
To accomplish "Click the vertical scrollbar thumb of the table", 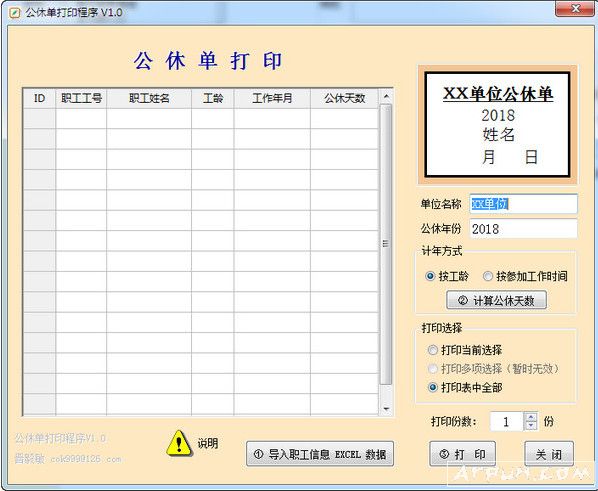I will click(386, 244).
